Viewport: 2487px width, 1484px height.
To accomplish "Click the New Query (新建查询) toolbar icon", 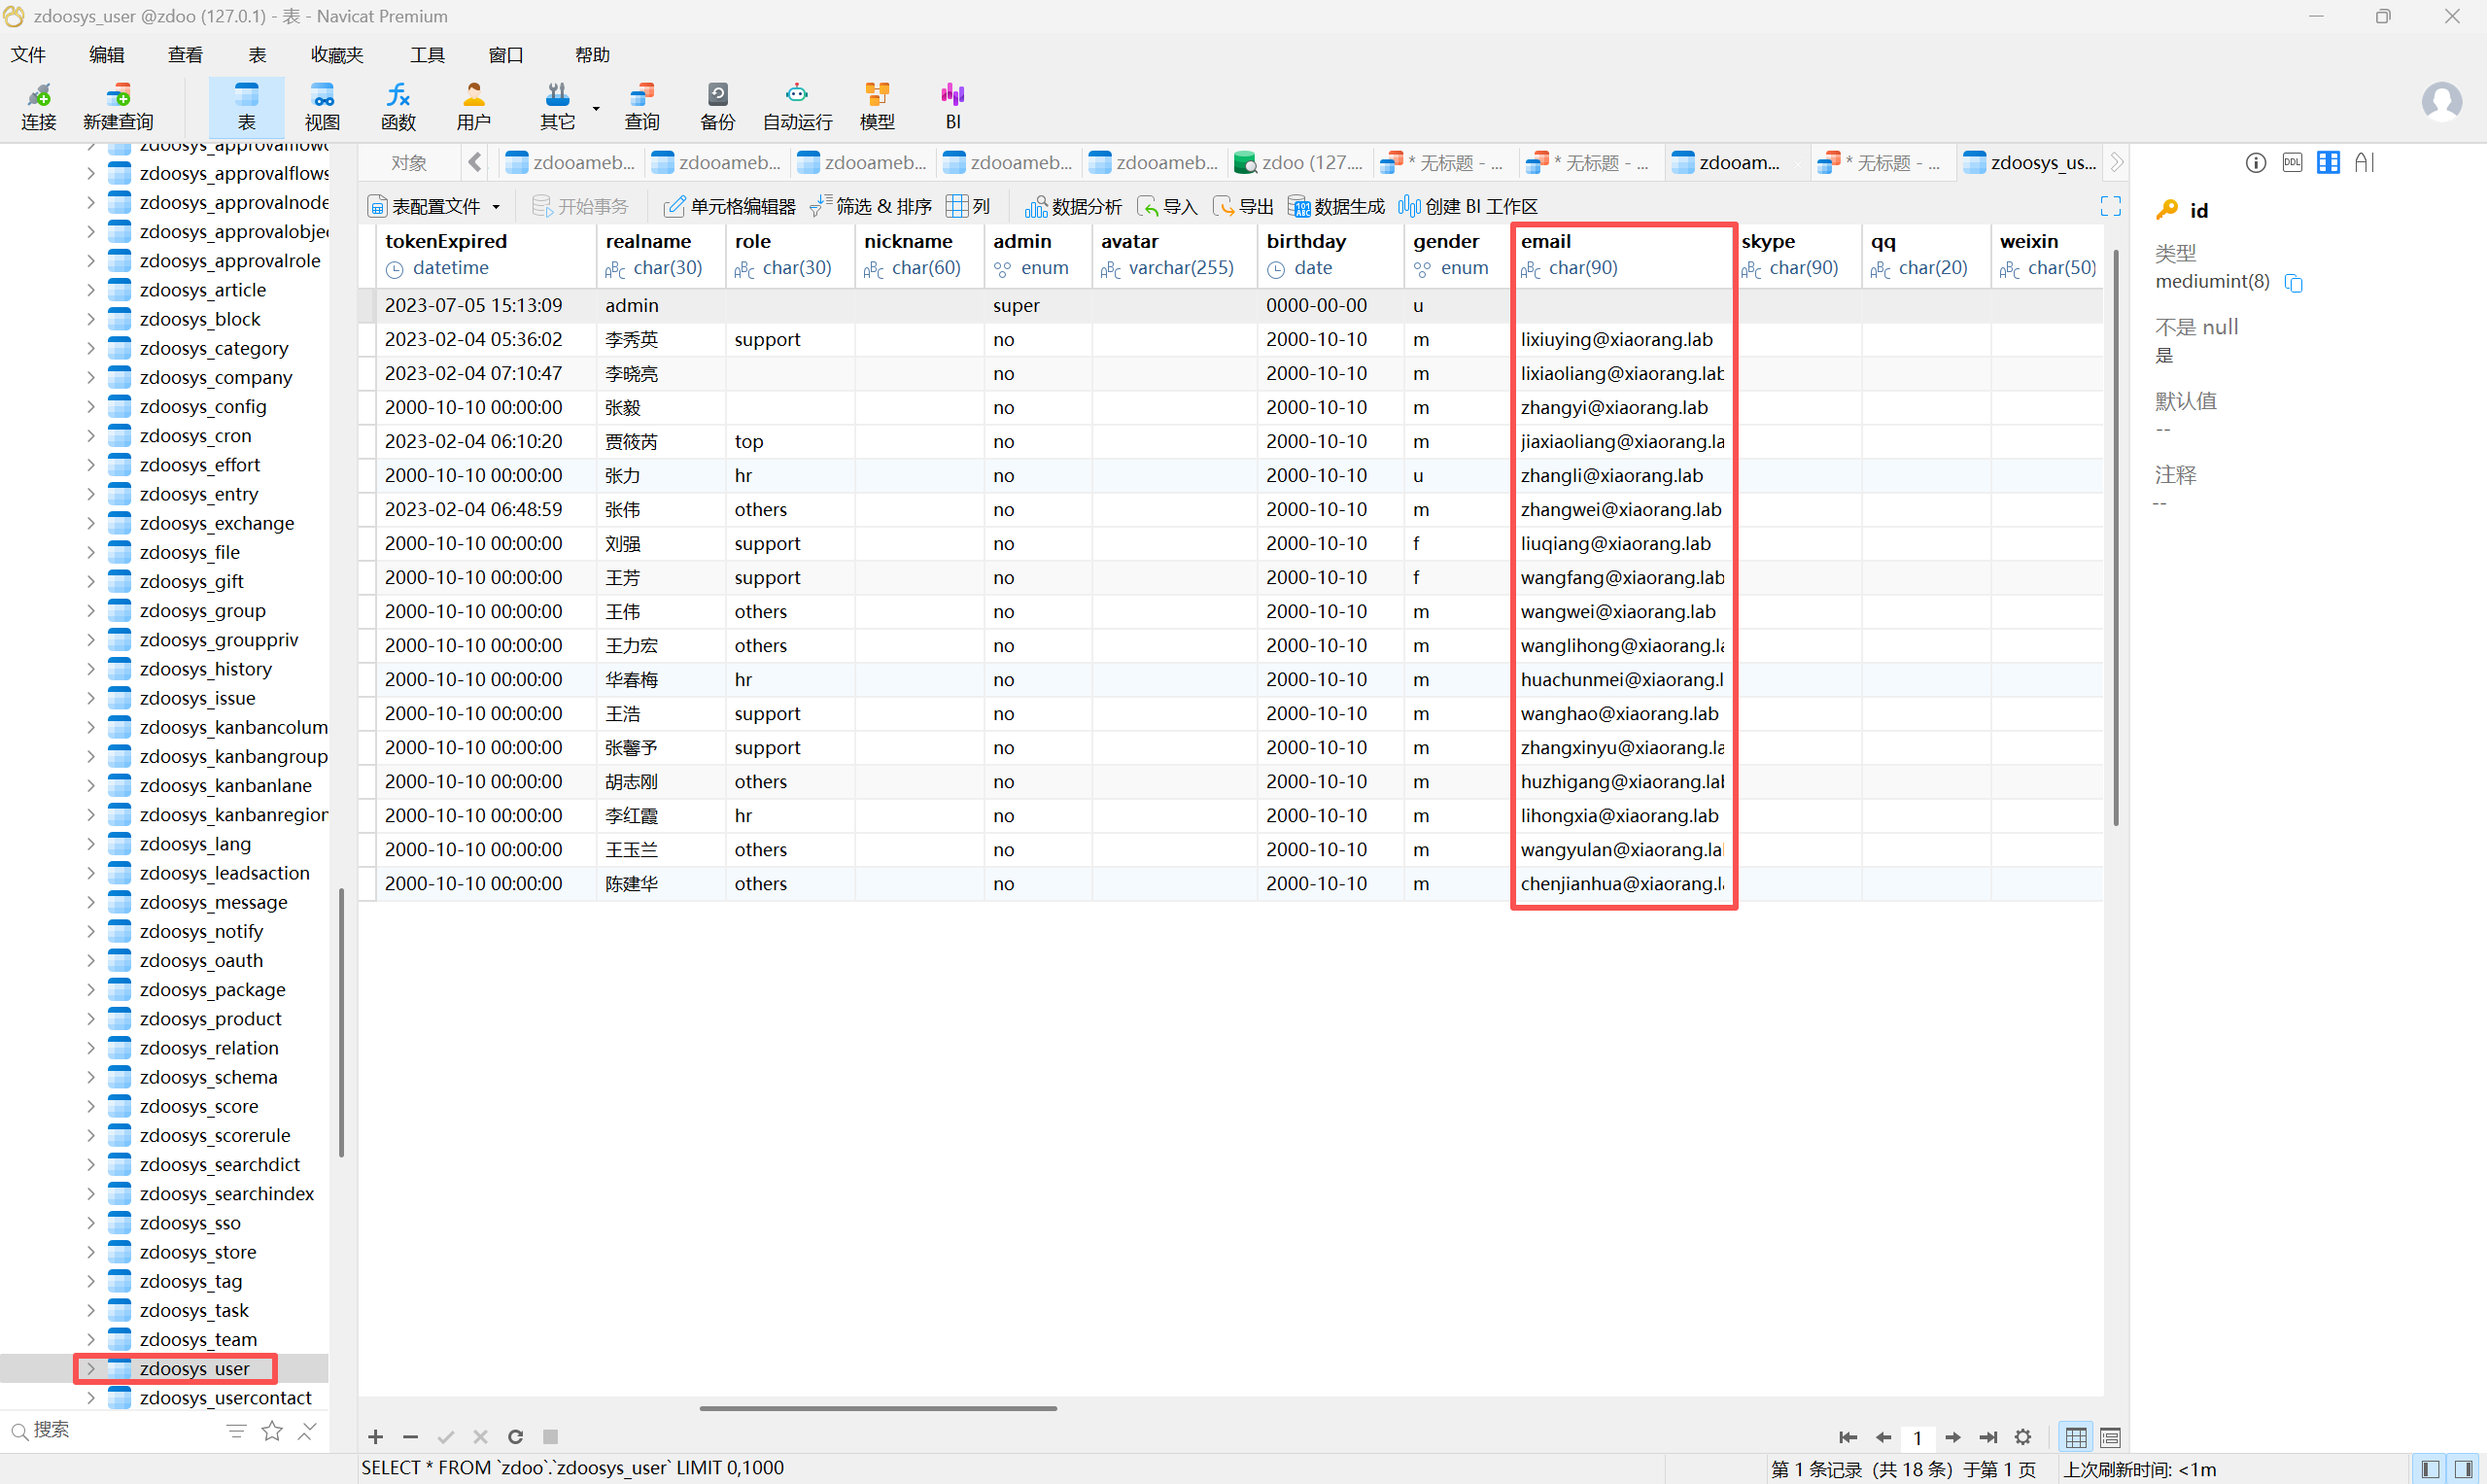I will [x=118, y=106].
